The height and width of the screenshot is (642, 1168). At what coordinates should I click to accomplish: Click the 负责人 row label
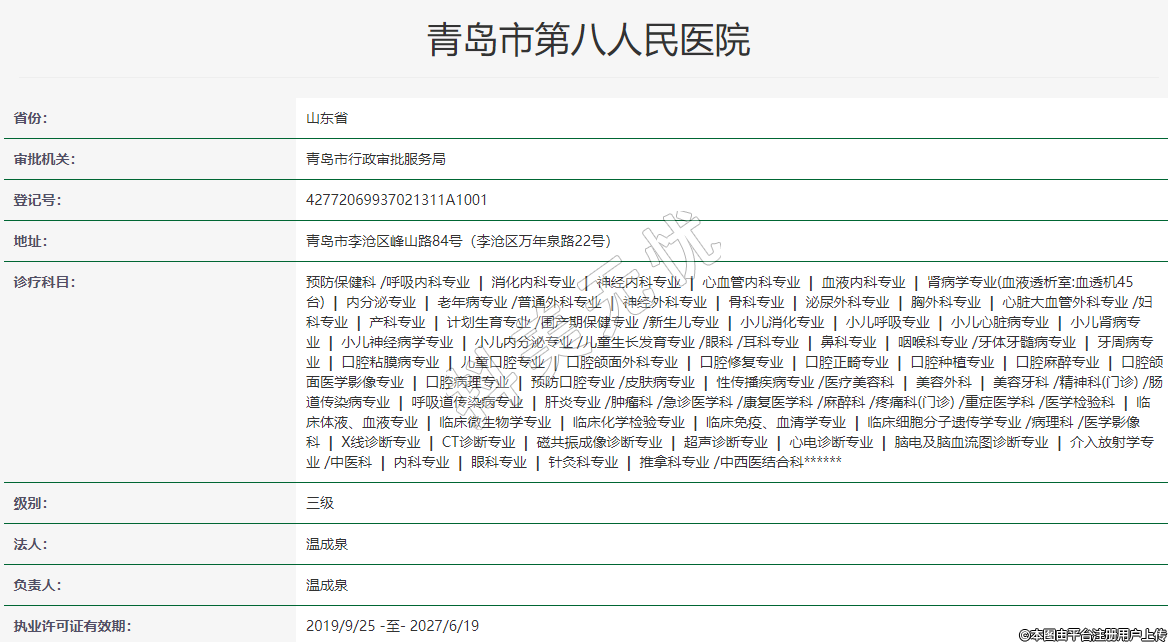tap(37, 585)
